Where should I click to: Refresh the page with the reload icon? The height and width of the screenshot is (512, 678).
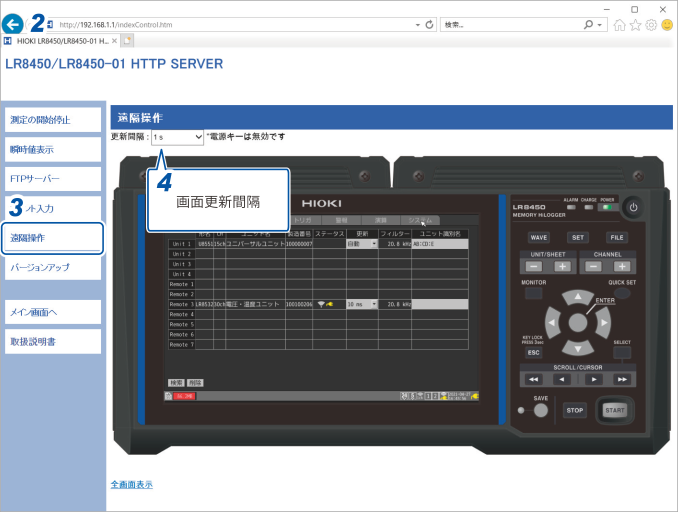(x=429, y=25)
